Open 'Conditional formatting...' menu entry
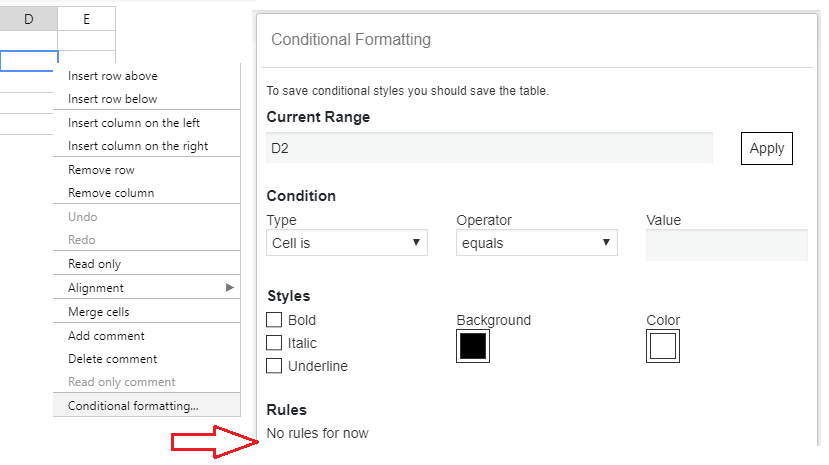 [x=133, y=406]
